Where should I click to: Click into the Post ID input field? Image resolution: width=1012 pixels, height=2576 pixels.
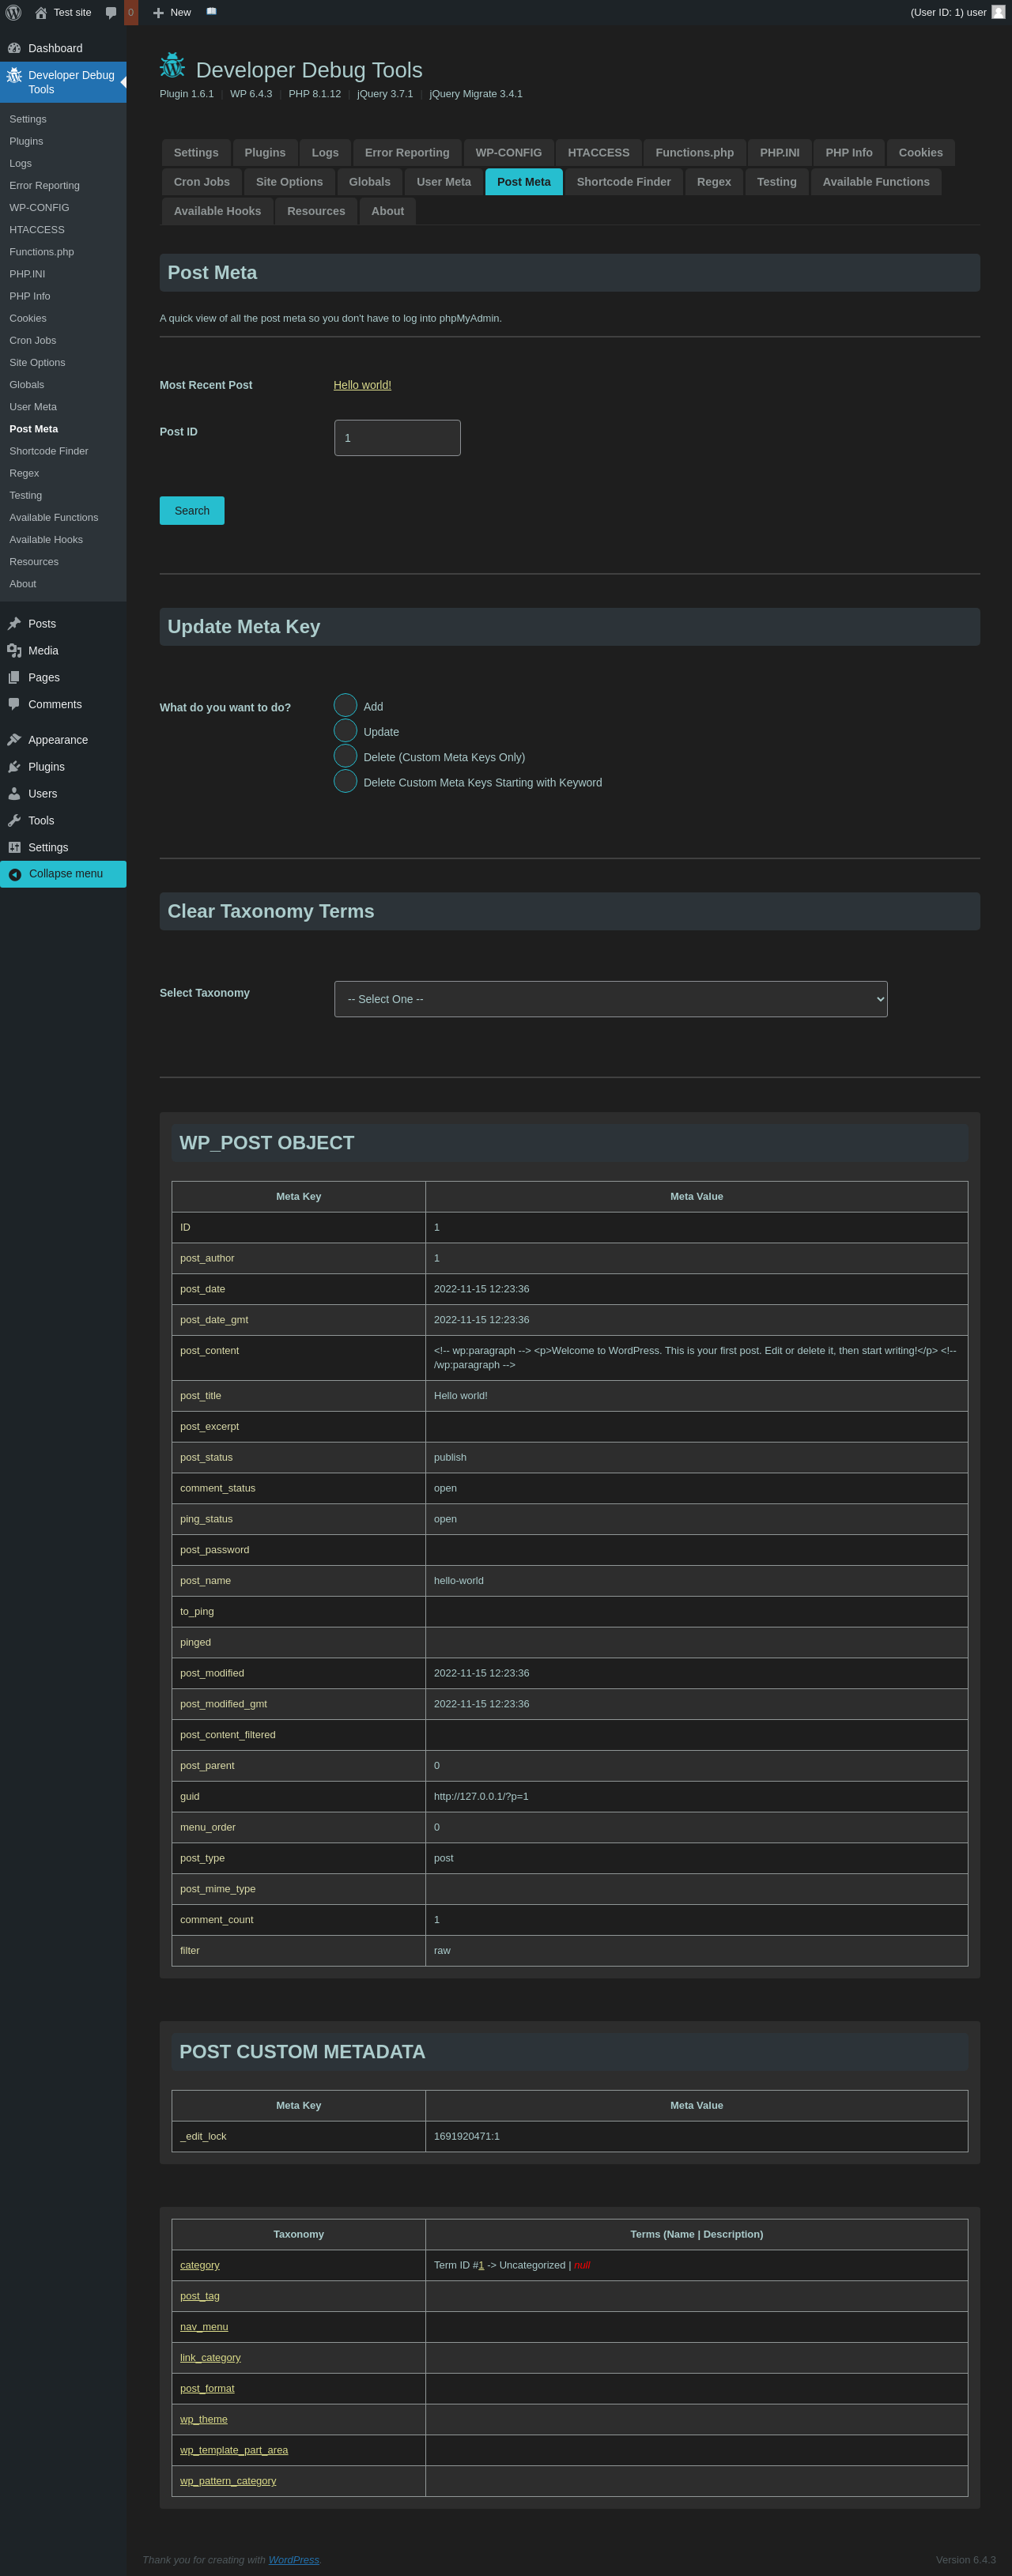click(397, 438)
